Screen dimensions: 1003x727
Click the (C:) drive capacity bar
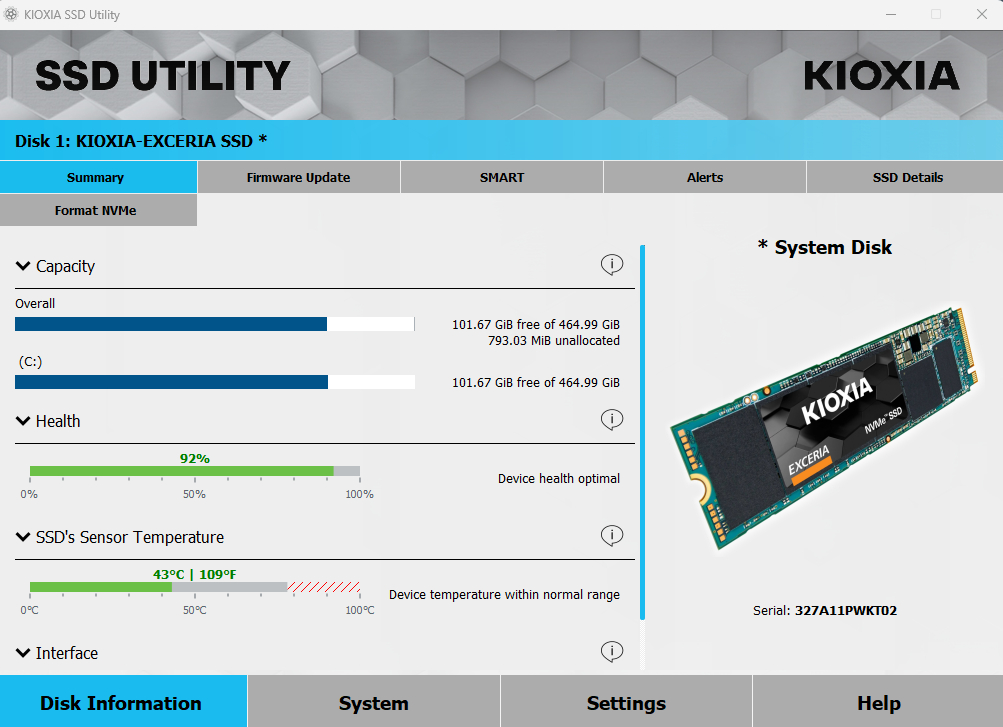point(215,382)
